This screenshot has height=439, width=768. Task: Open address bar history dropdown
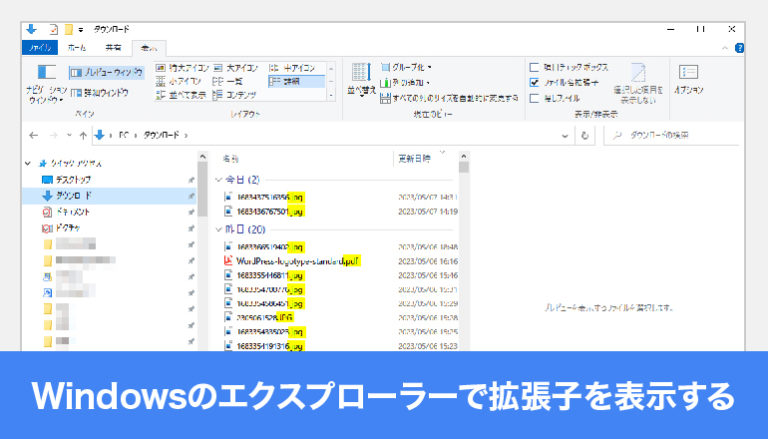565,136
